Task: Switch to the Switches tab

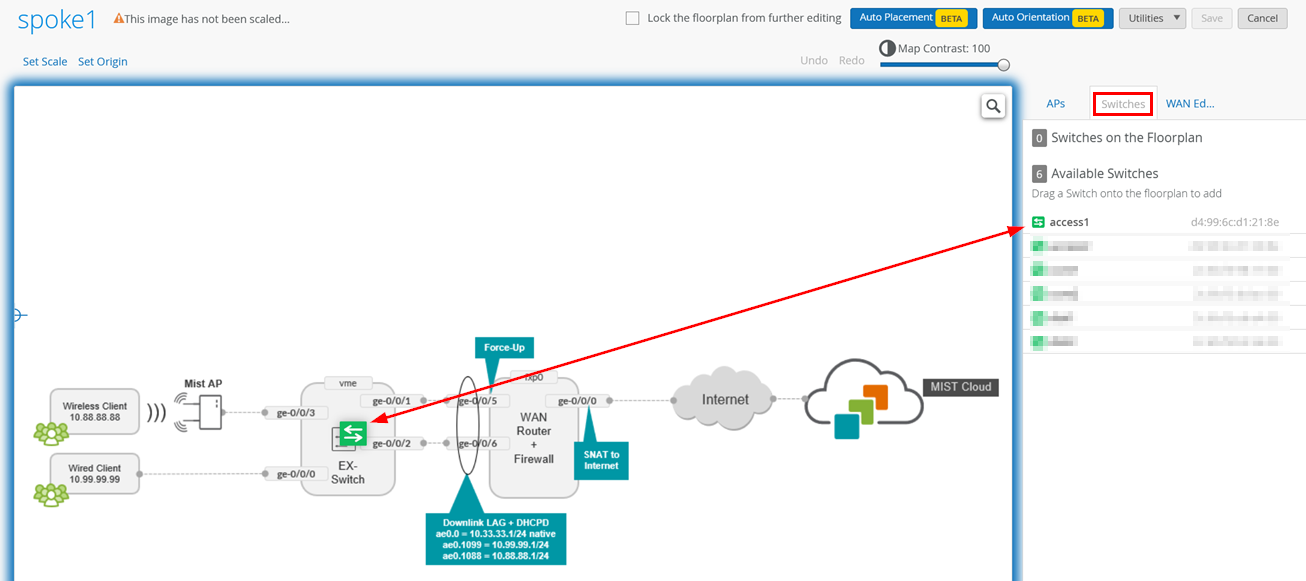Action: click(1123, 103)
